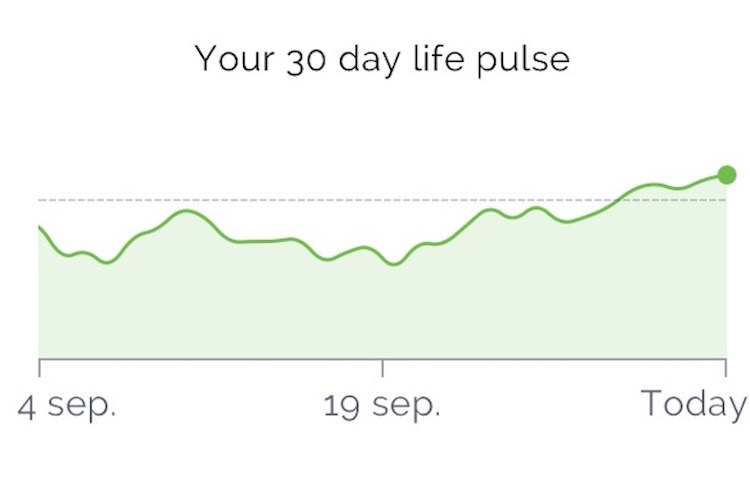
Task: Click the tick mark above "4 sep."
Action: click(x=39, y=367)
